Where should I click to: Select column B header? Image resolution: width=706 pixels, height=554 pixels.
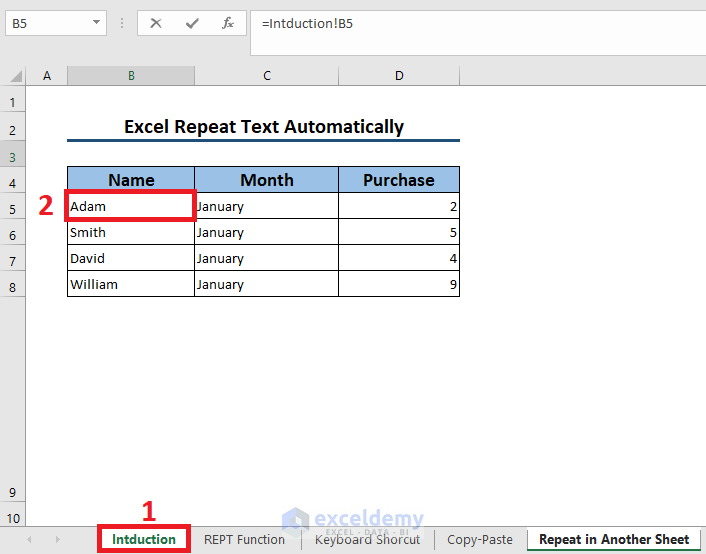pyautogui.click(x=131, y=76)
